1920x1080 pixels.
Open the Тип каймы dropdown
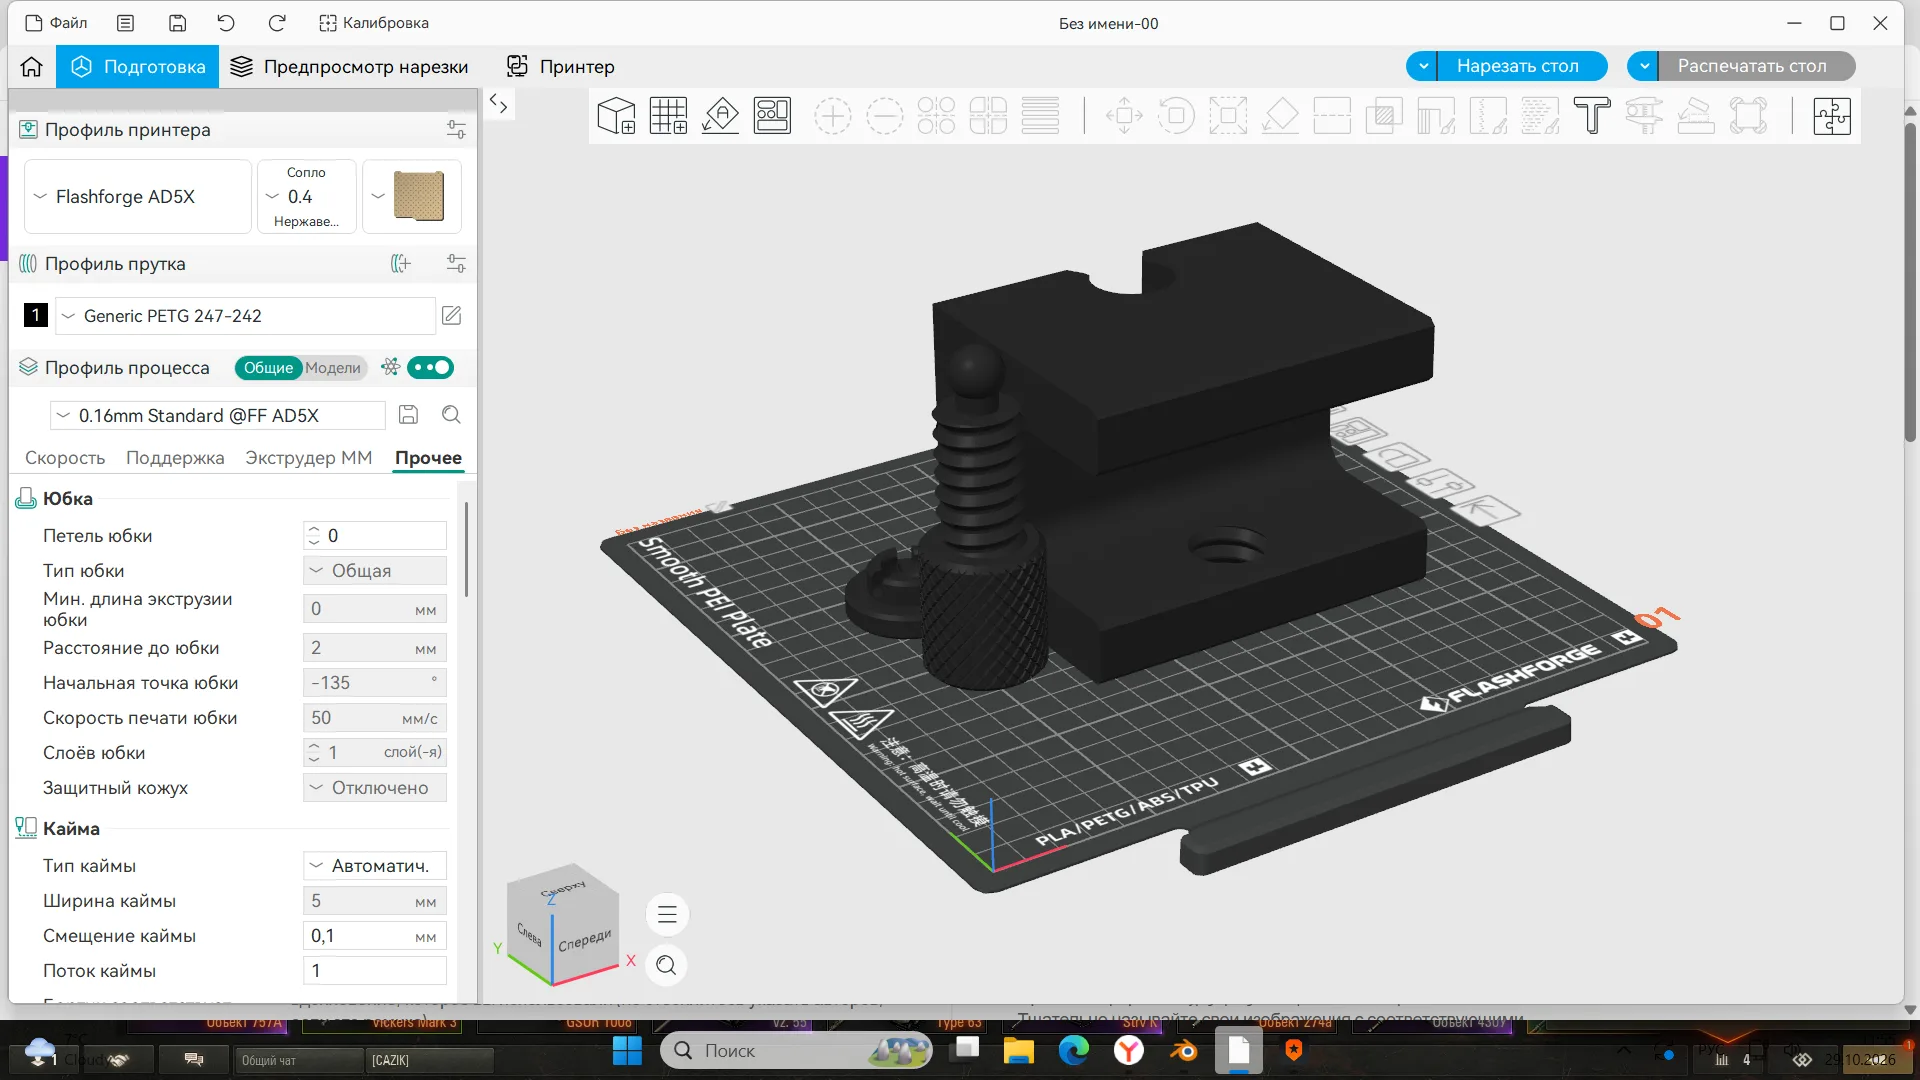tap(375, 866)
